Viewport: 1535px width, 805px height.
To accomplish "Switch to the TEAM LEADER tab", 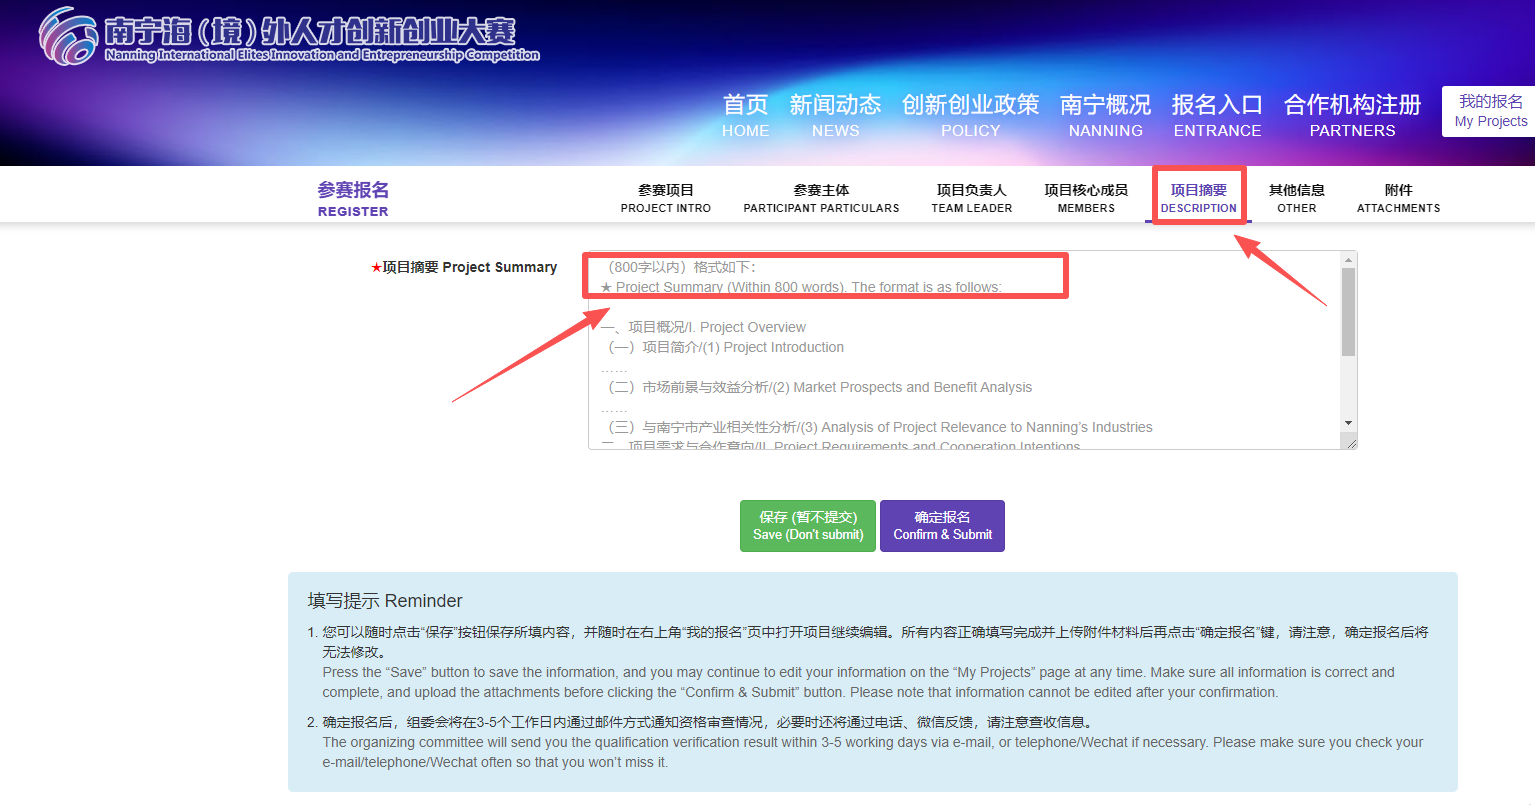I will 972,198.
